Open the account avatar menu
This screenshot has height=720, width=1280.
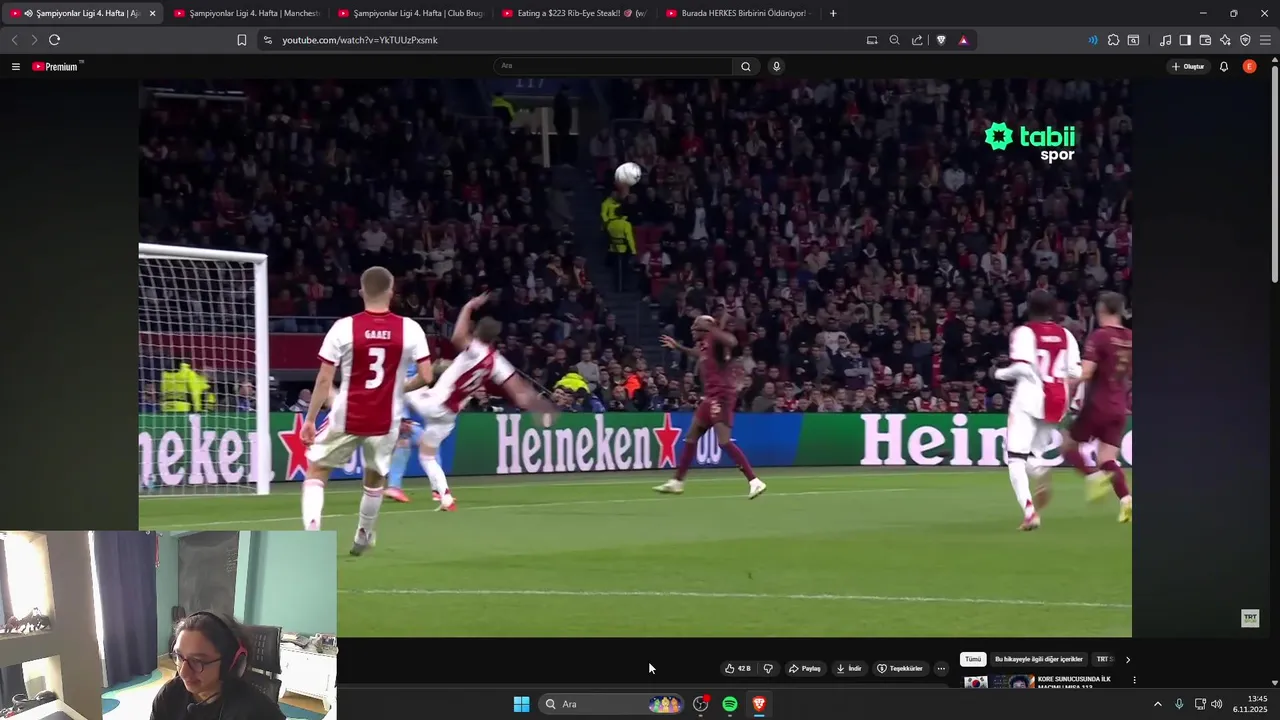click(1249, 67)
